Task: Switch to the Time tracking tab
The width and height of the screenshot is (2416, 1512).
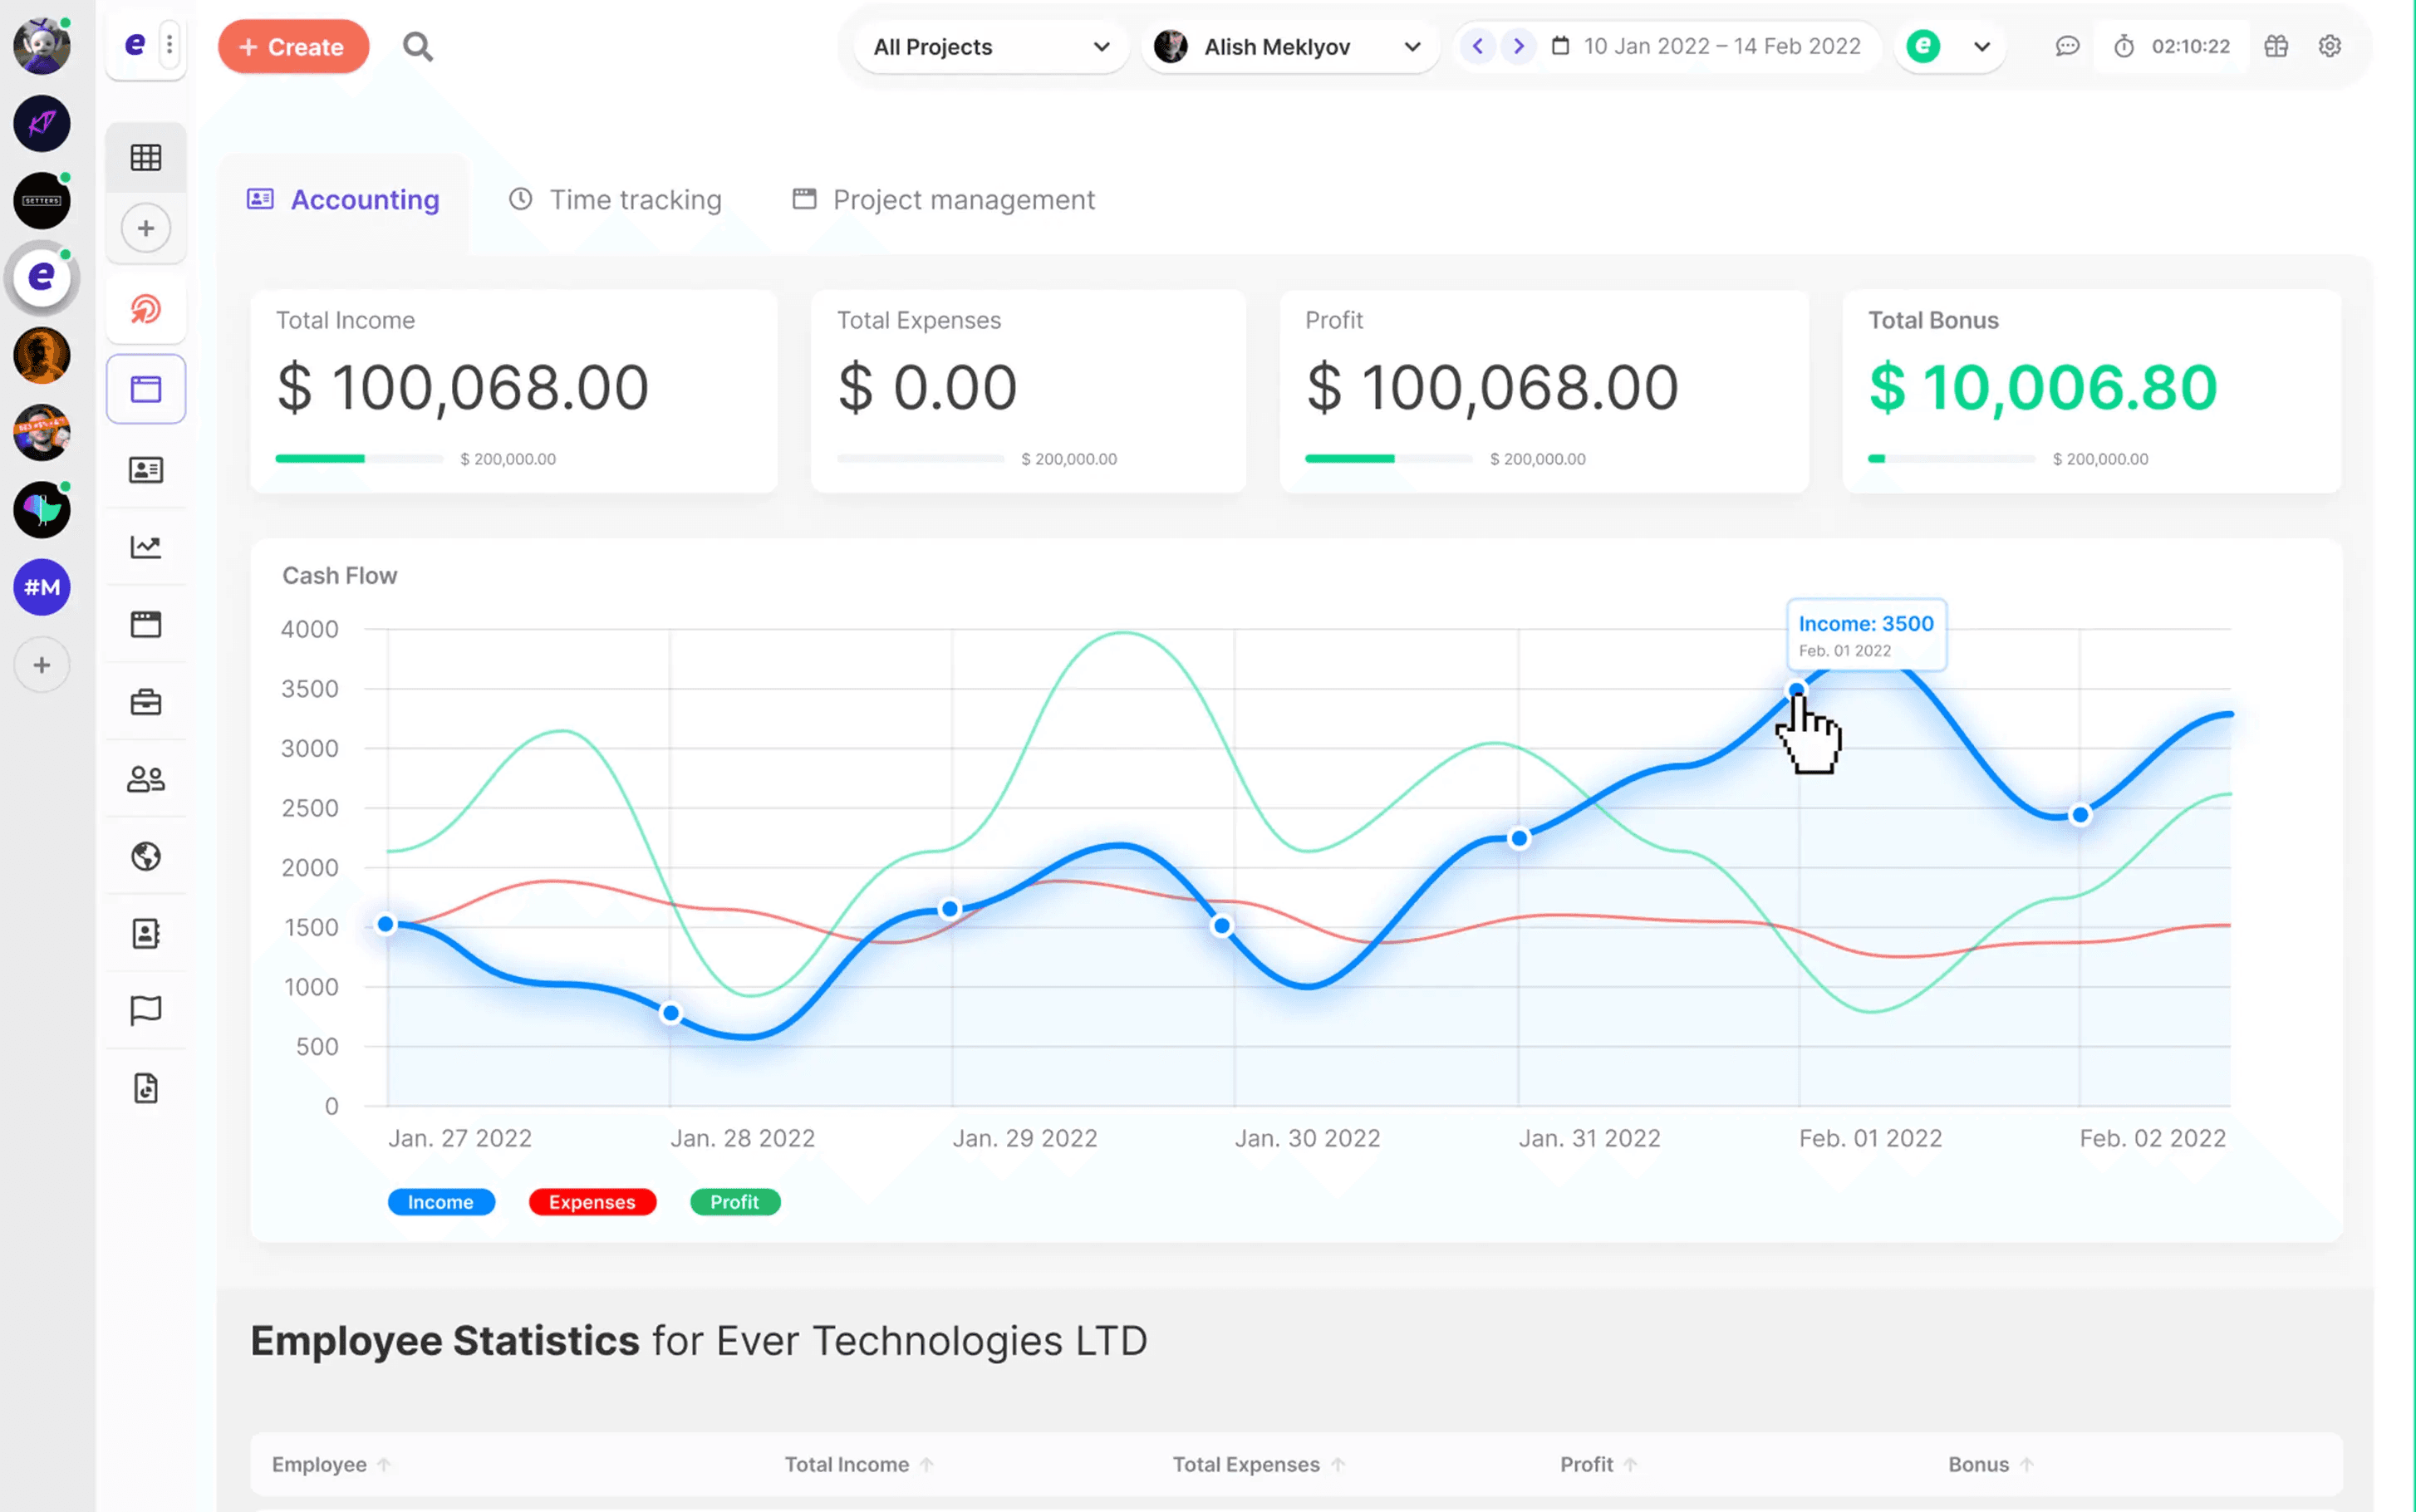Action: click(635, 199)
